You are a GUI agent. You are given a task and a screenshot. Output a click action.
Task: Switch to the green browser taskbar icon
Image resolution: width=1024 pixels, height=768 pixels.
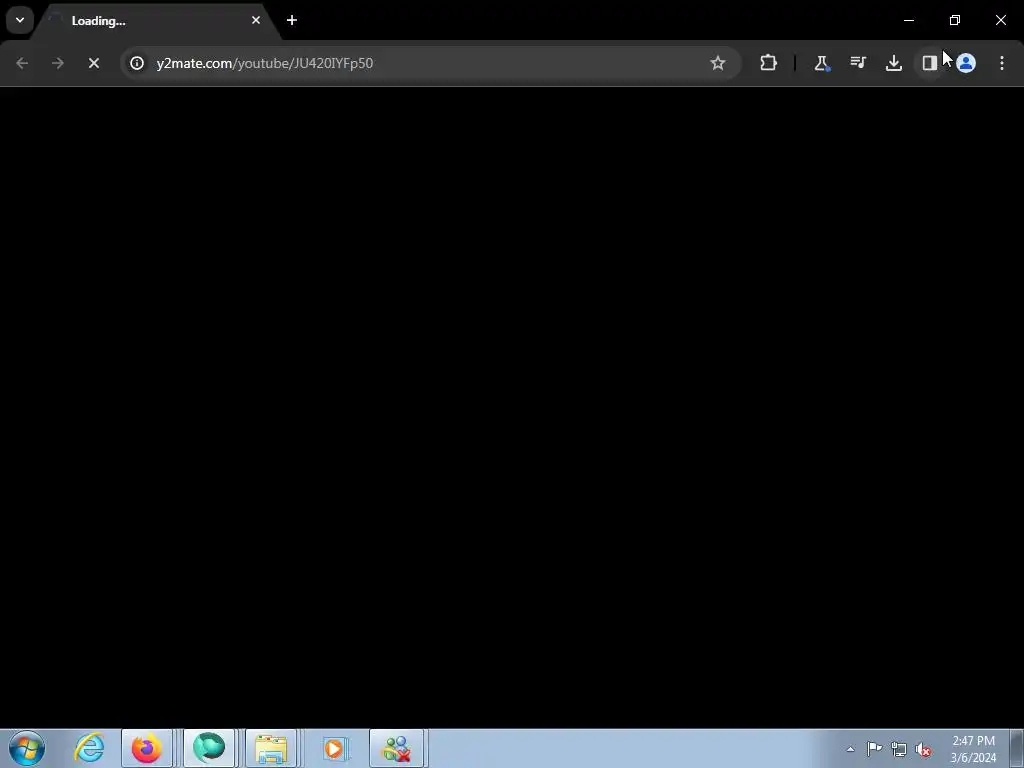click(209, 748)
